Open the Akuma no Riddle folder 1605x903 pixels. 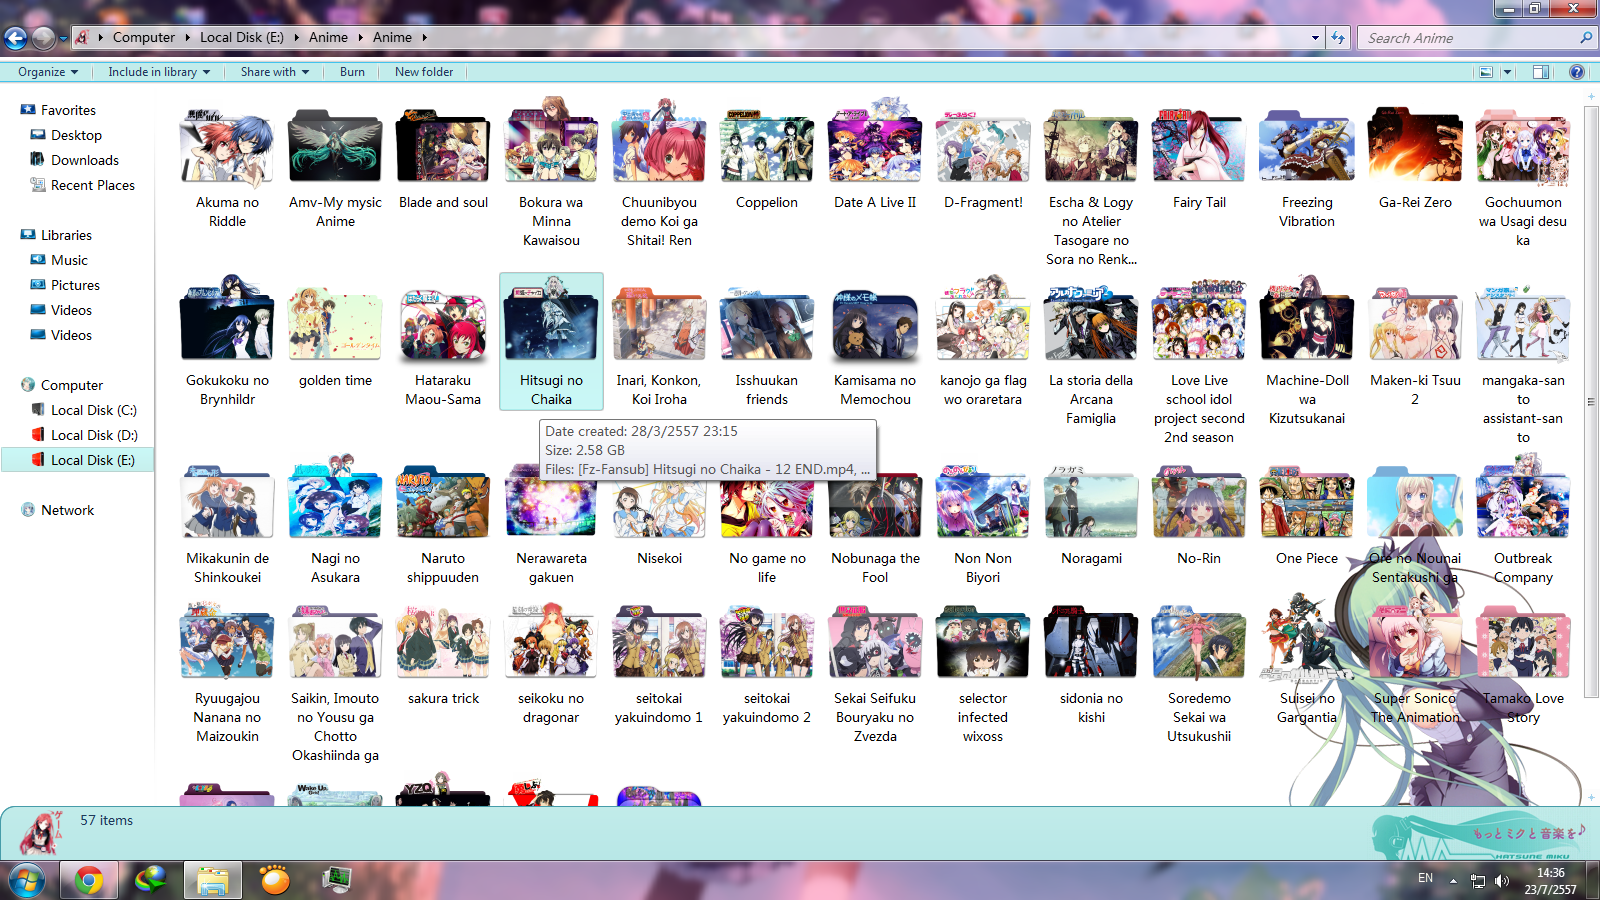tap(227, 165)
